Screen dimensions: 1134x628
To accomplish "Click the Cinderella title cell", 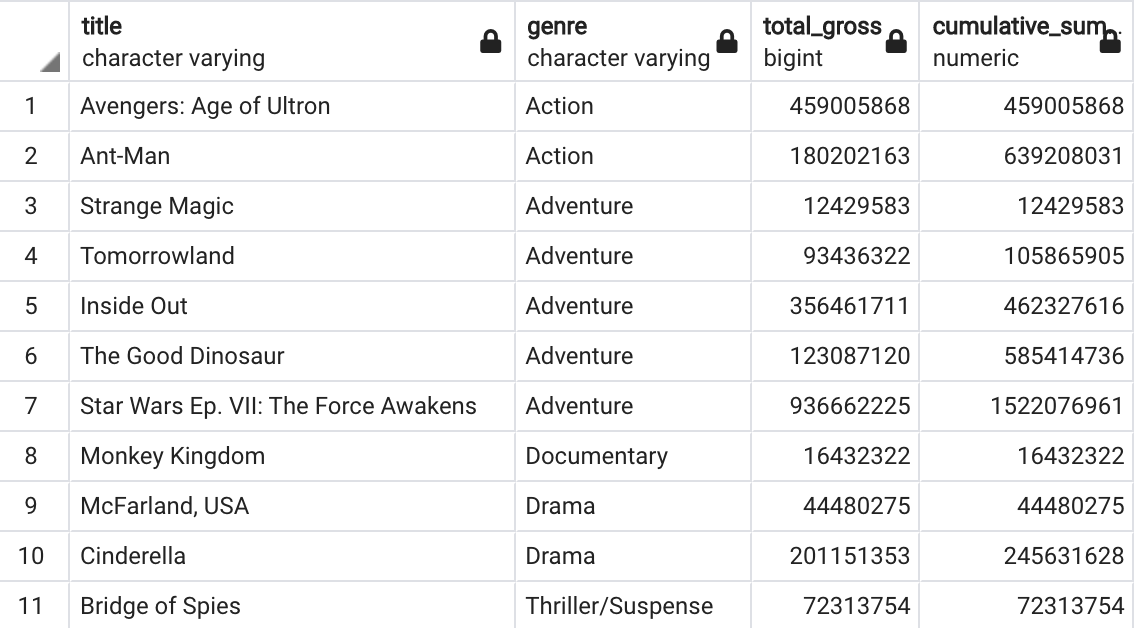I will click(x=133, y=556).
